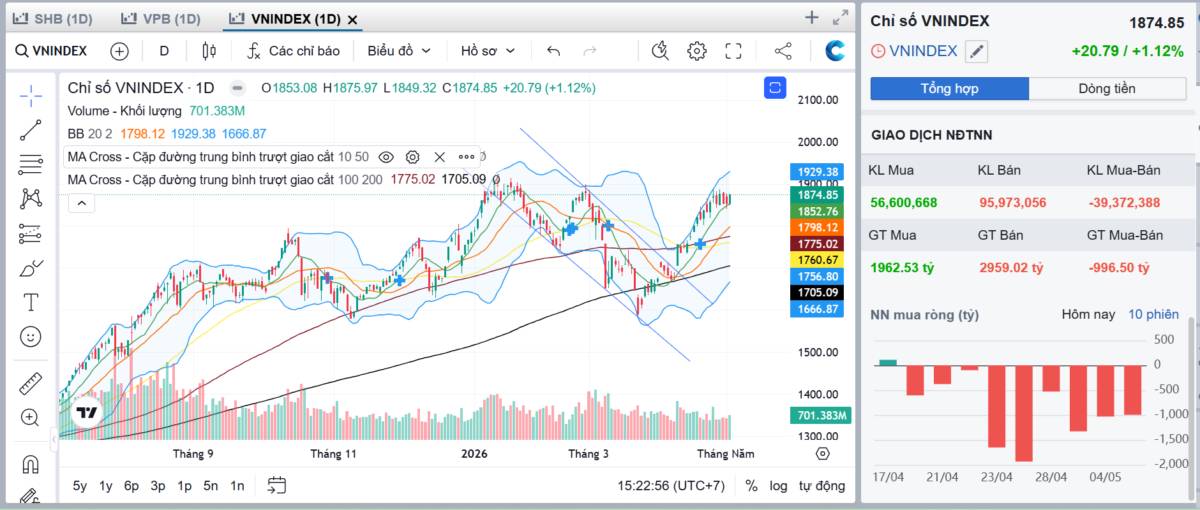Toggle log scale
This screenshot has height=510, width=1200.
tap(778, 486)
